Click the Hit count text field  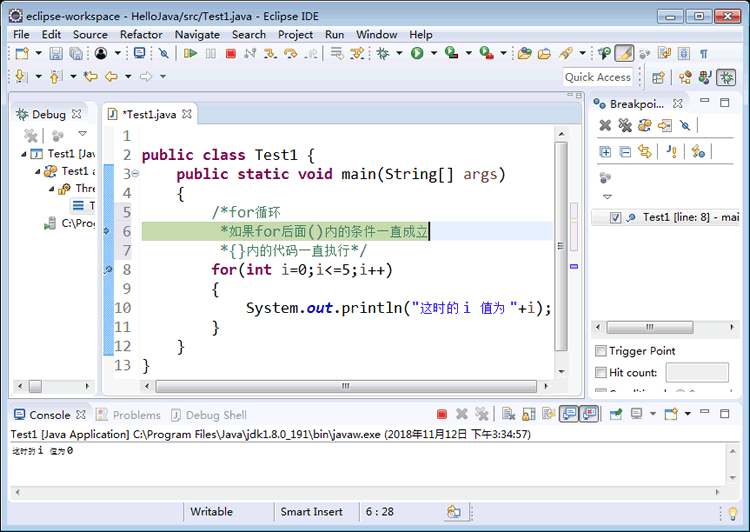(x=696, y=373)
